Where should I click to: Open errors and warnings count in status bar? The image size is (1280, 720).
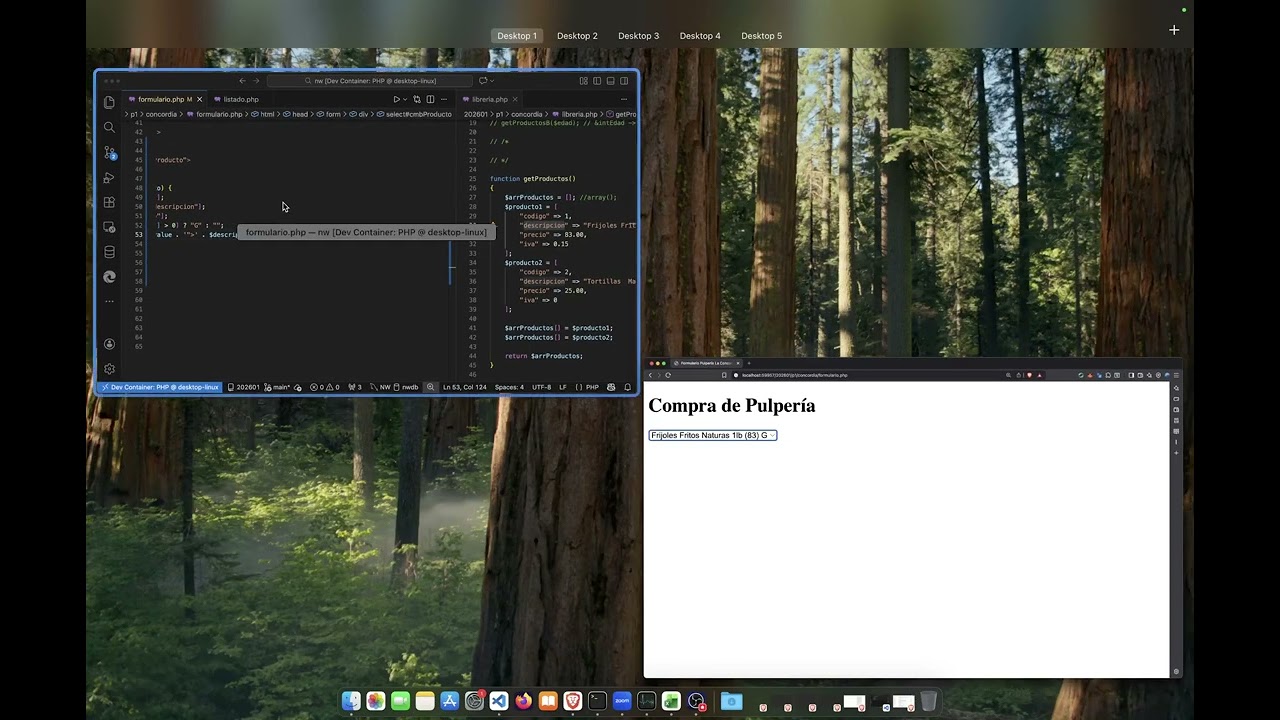tap(325, 387)
